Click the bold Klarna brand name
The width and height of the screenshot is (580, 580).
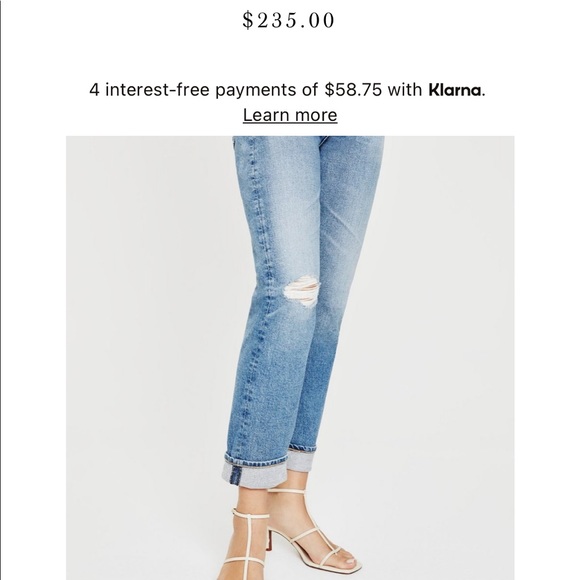[455, 90]
